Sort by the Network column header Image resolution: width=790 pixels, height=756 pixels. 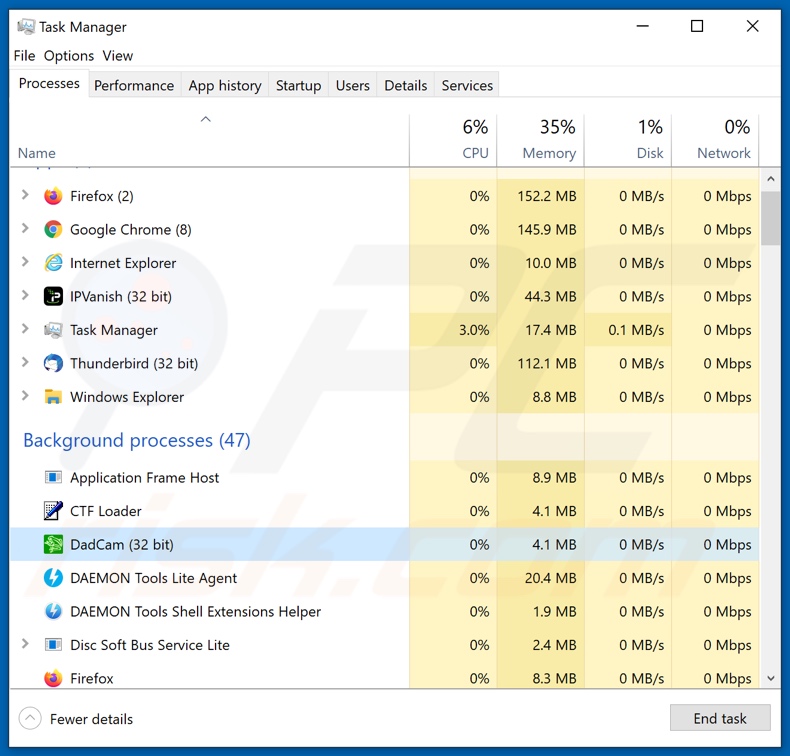[x=715, y=140]
